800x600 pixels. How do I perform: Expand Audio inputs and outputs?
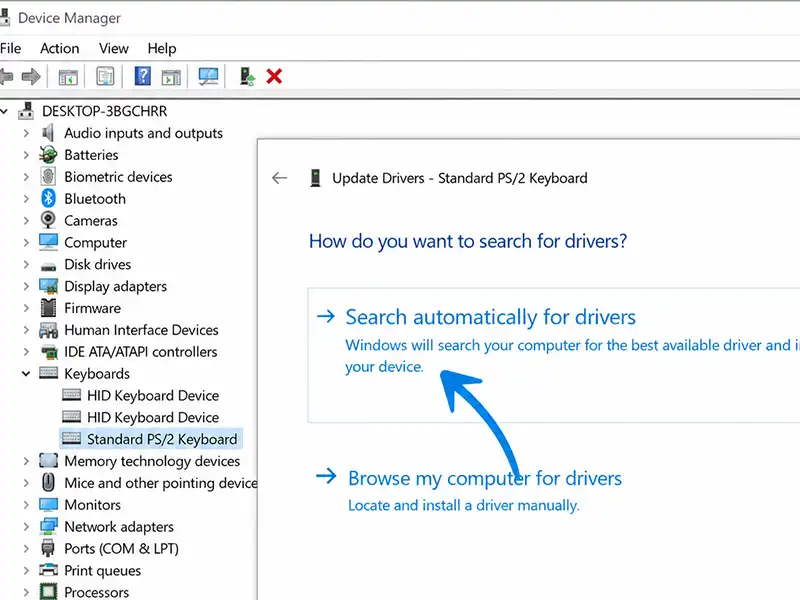click(x=26, y=133)
